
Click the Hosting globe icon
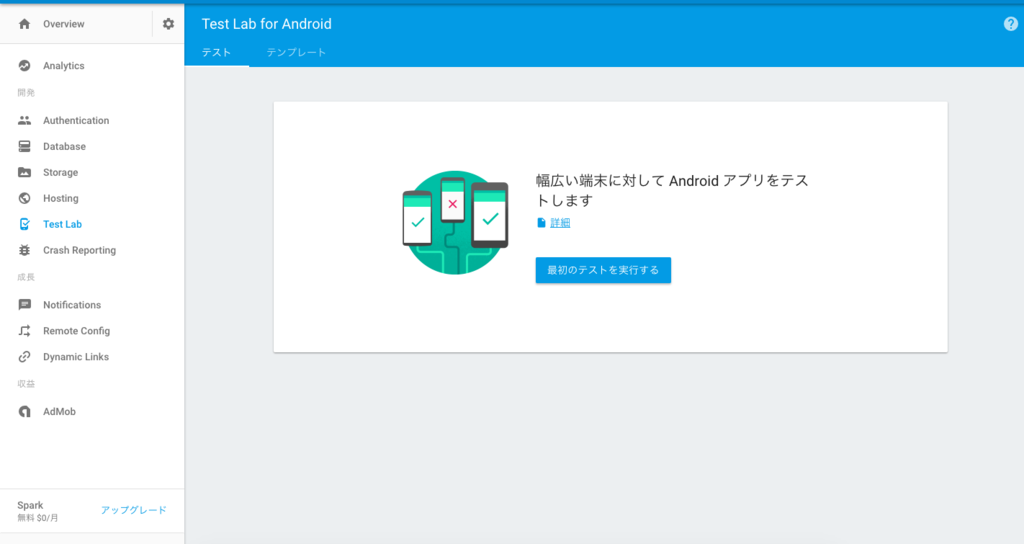24,198
